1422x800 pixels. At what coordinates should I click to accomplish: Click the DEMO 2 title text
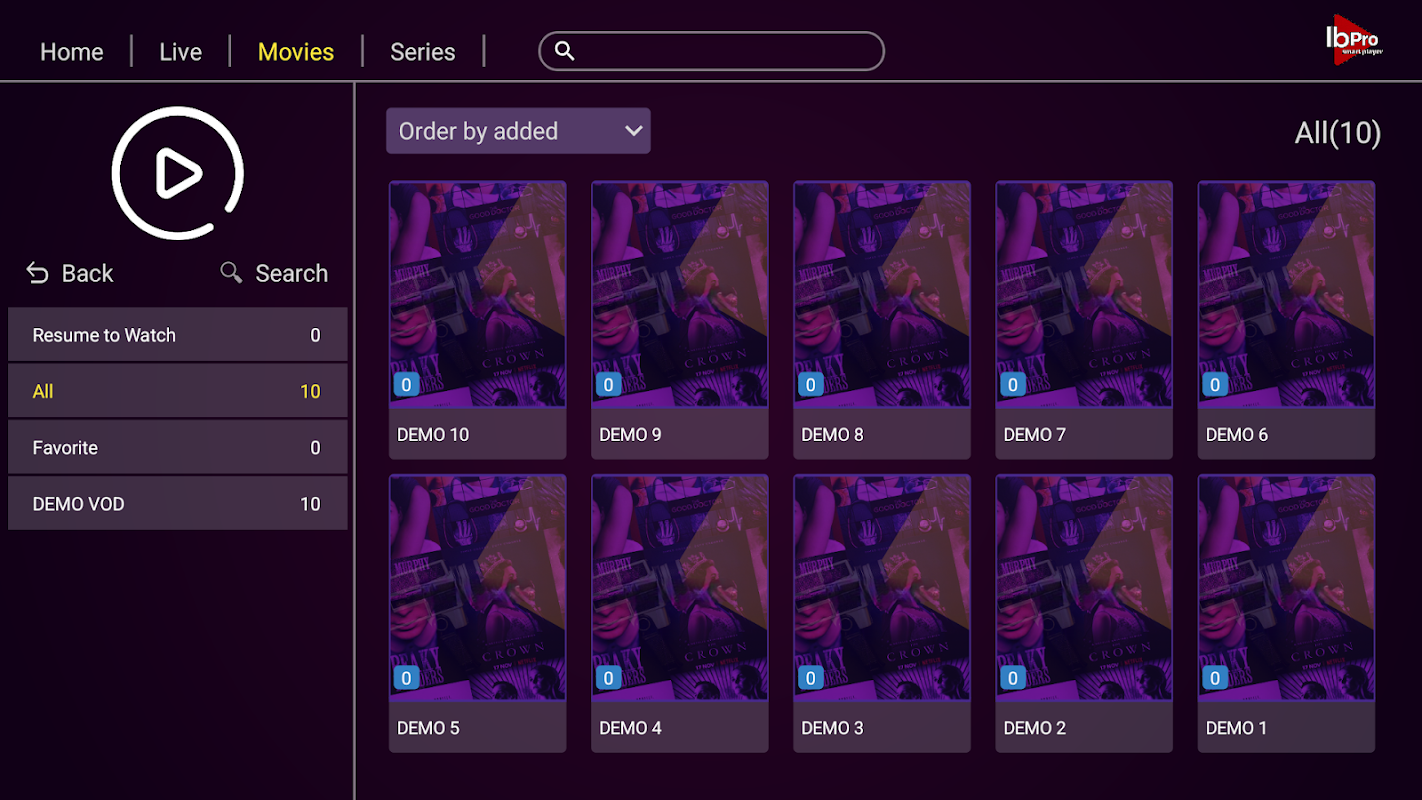1034,728
